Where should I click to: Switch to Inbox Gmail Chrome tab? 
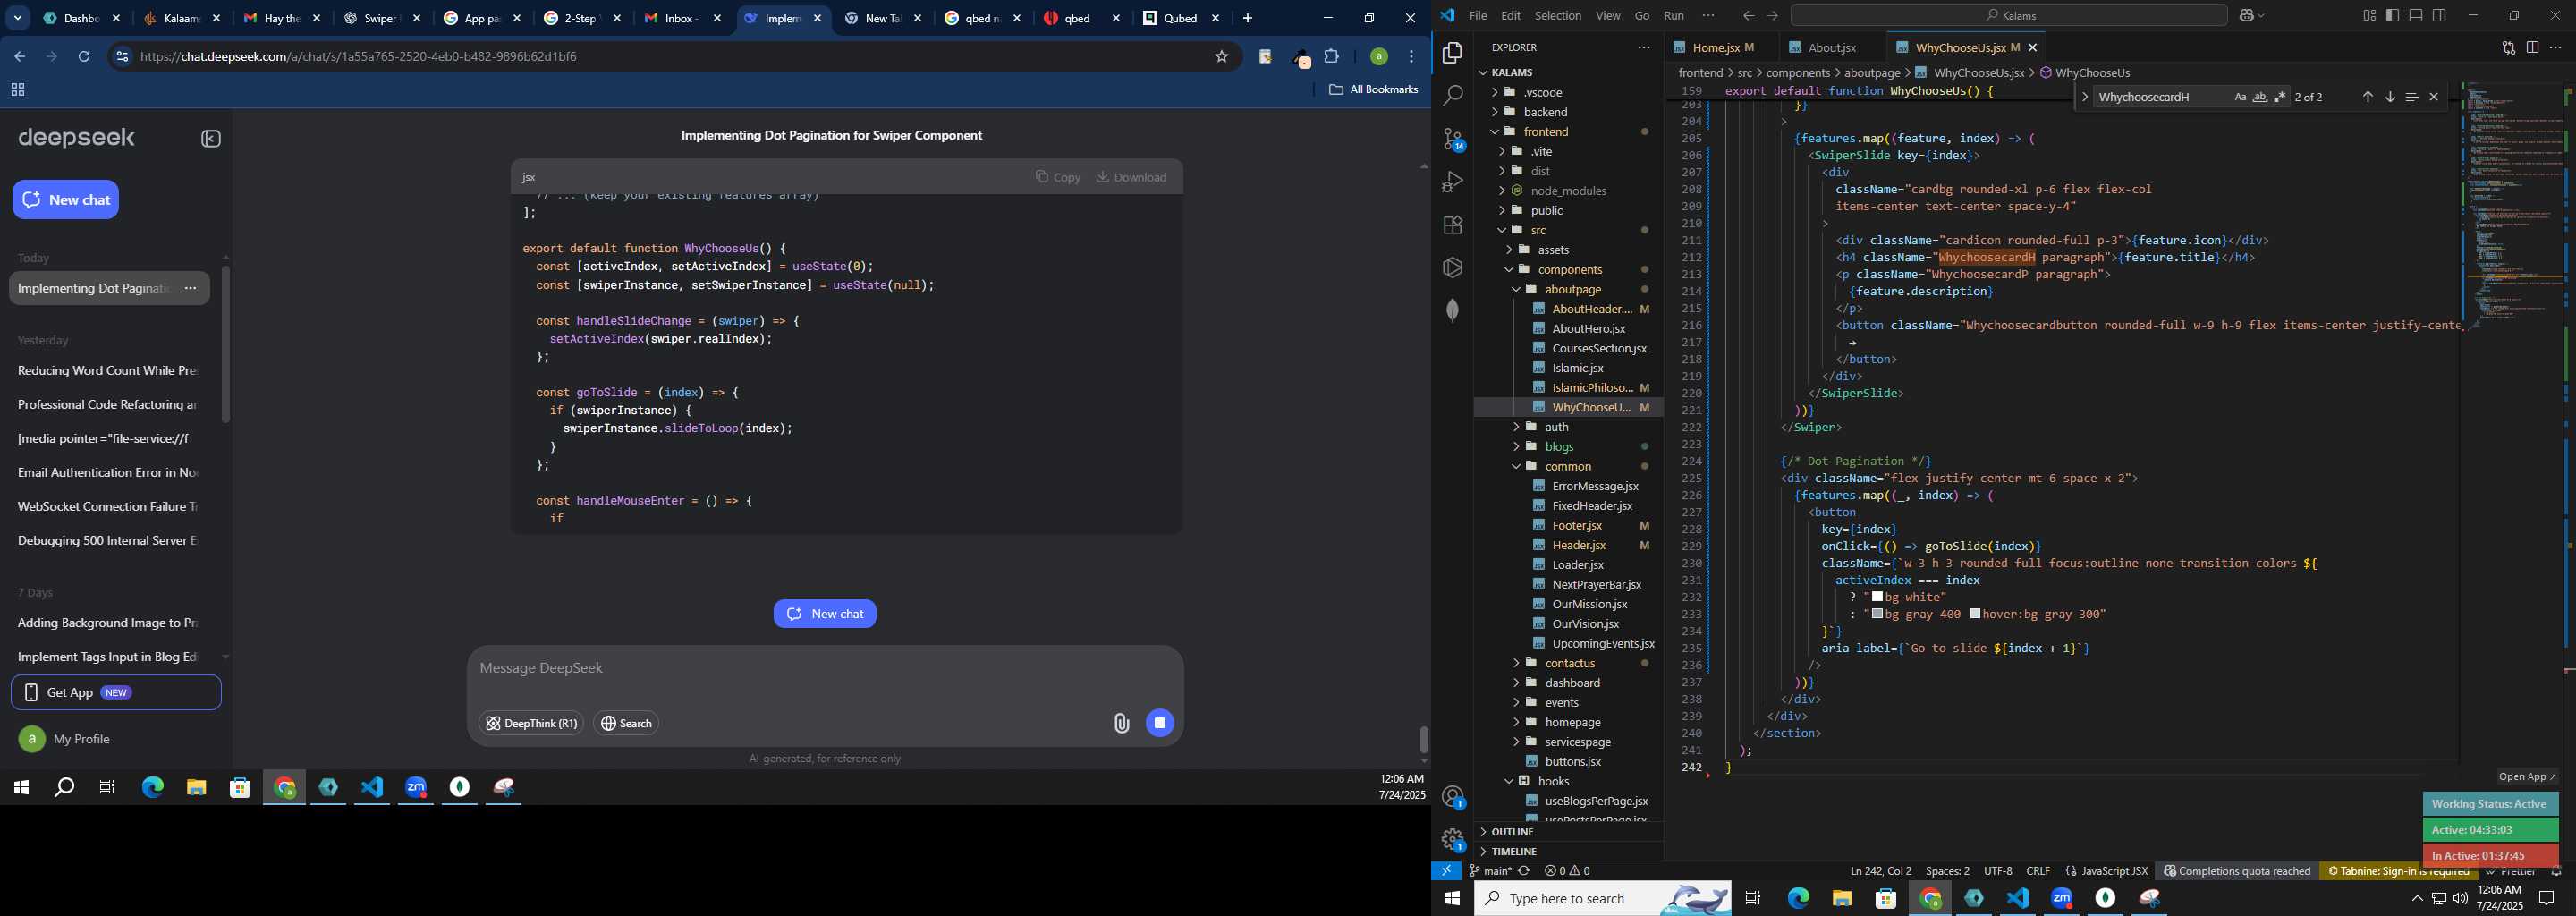point(682,19)
